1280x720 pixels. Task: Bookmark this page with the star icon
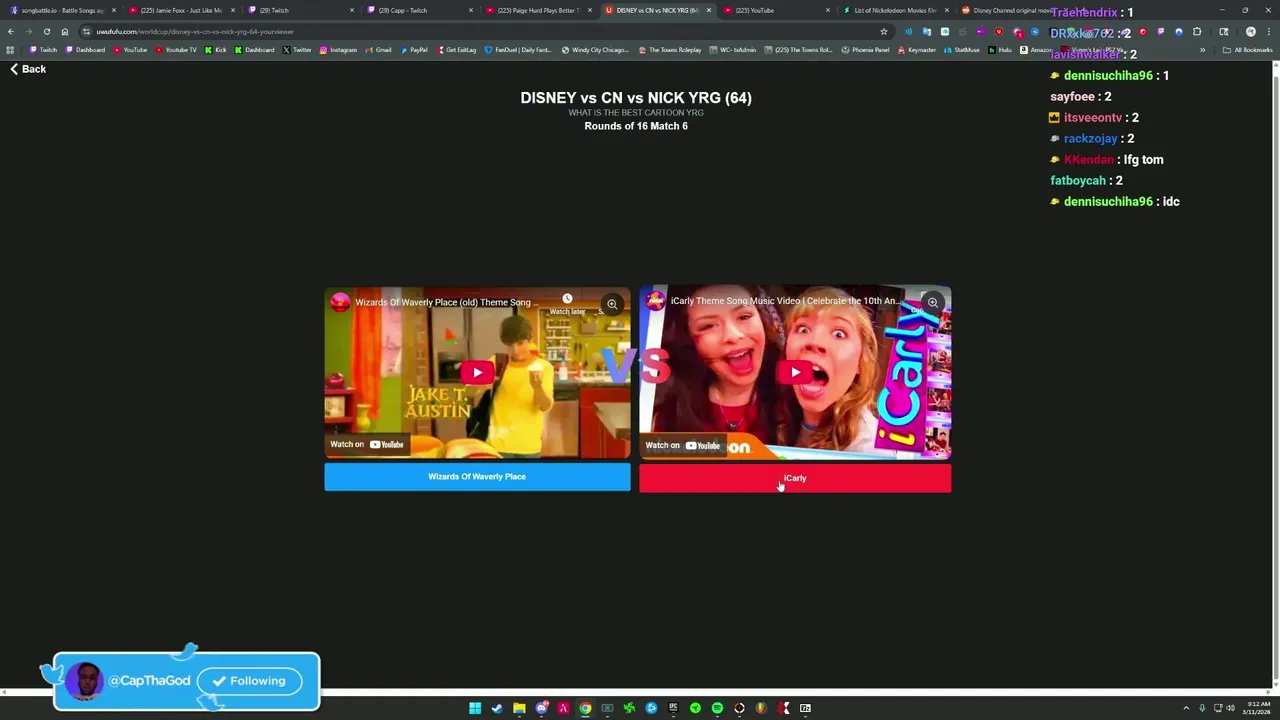click(884, 31)
